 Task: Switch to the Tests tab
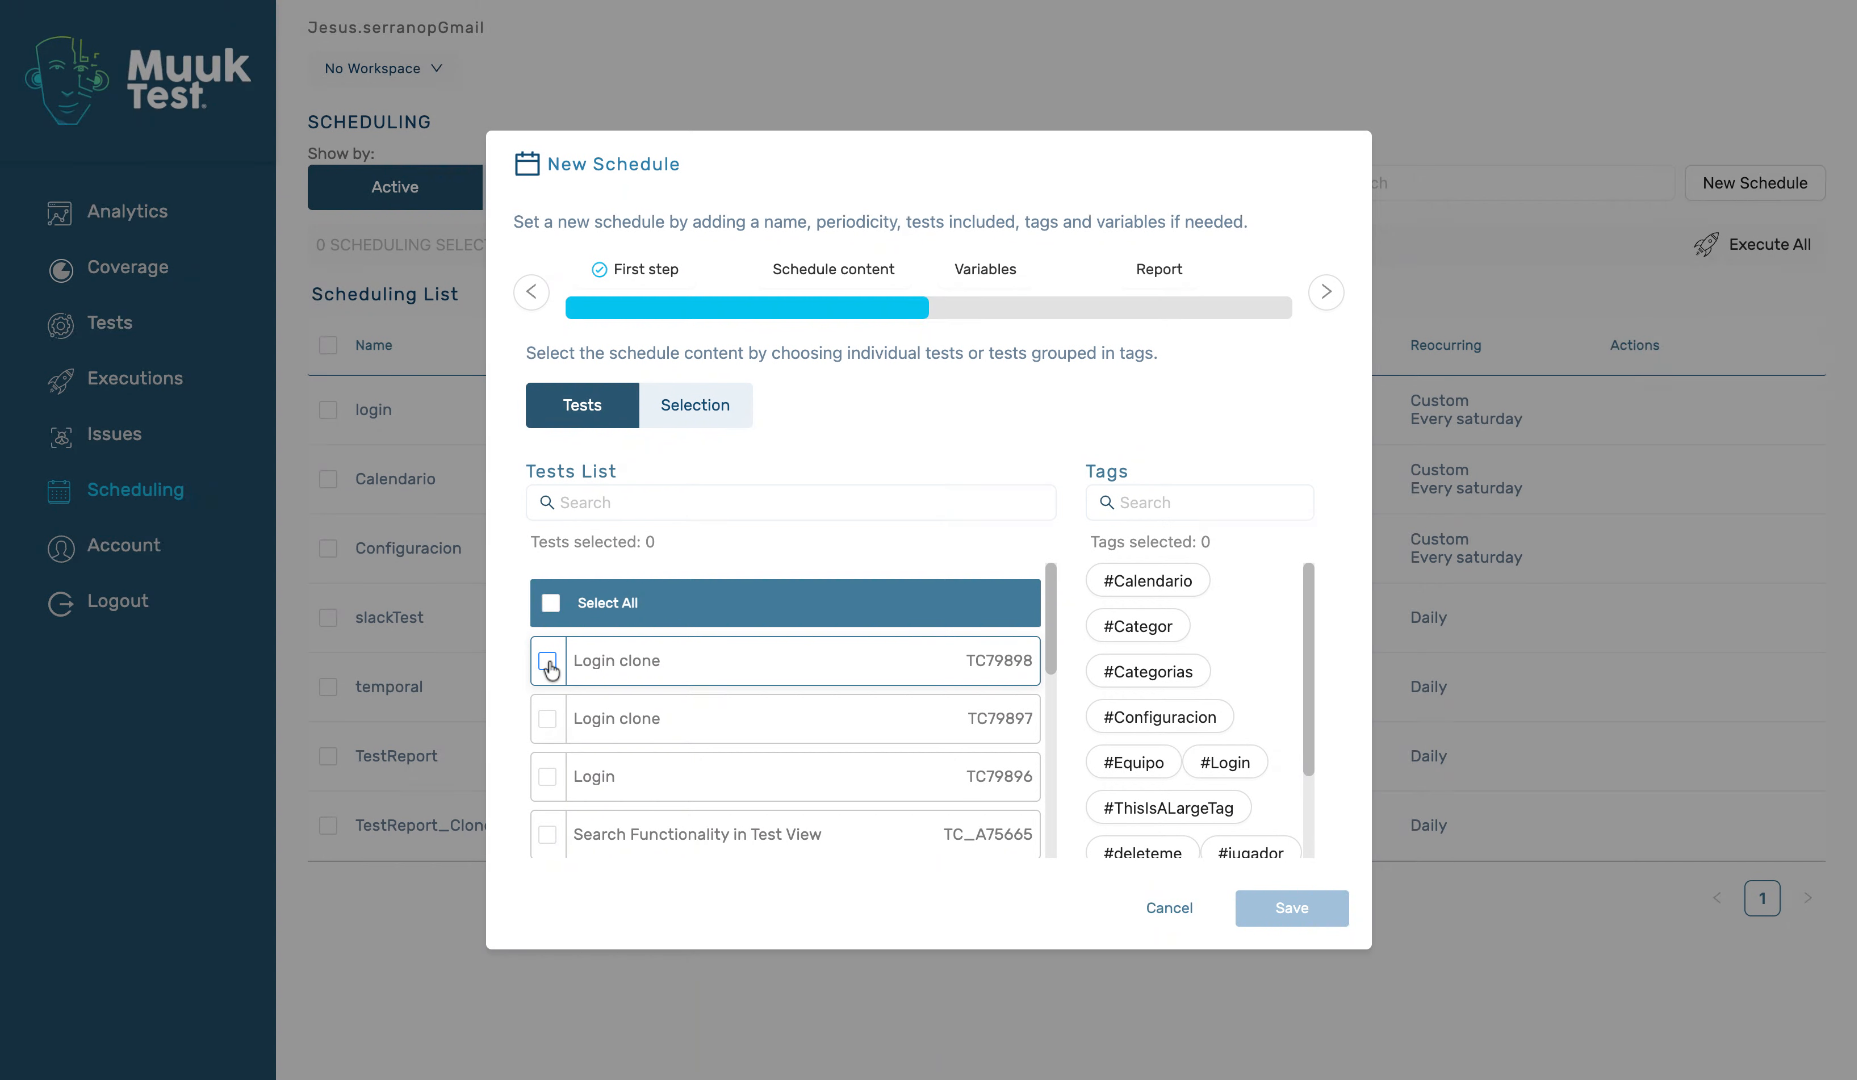582,405
